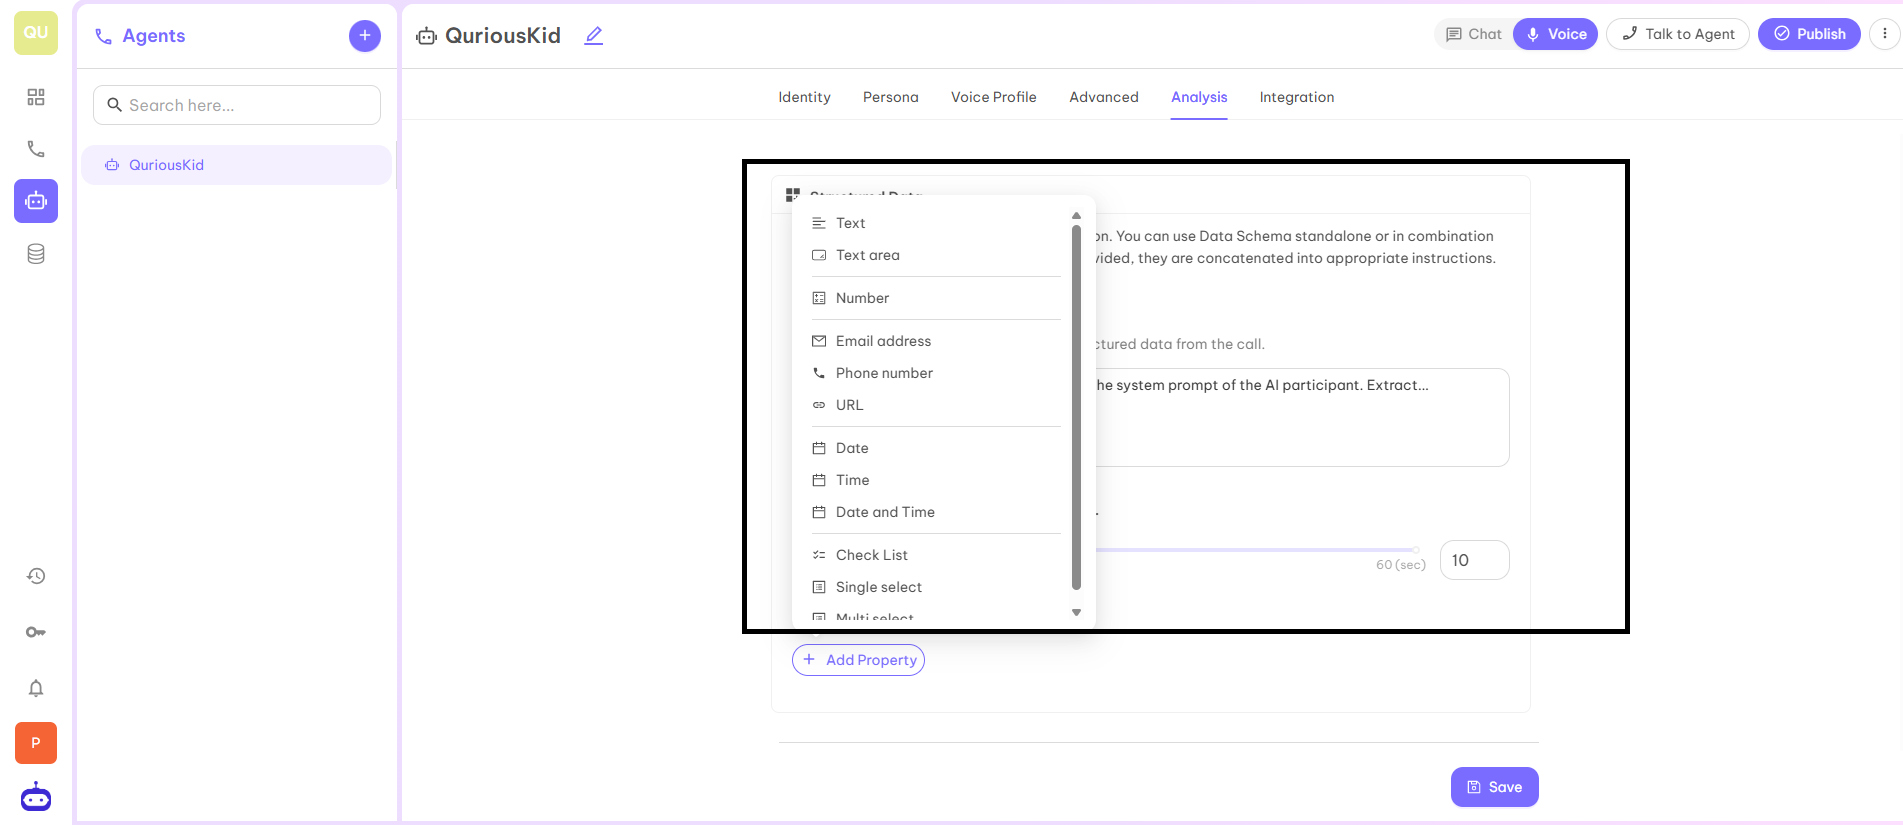The image size is (1903, 825).
Task: Choose Single select property type
Action: [936, 587]
